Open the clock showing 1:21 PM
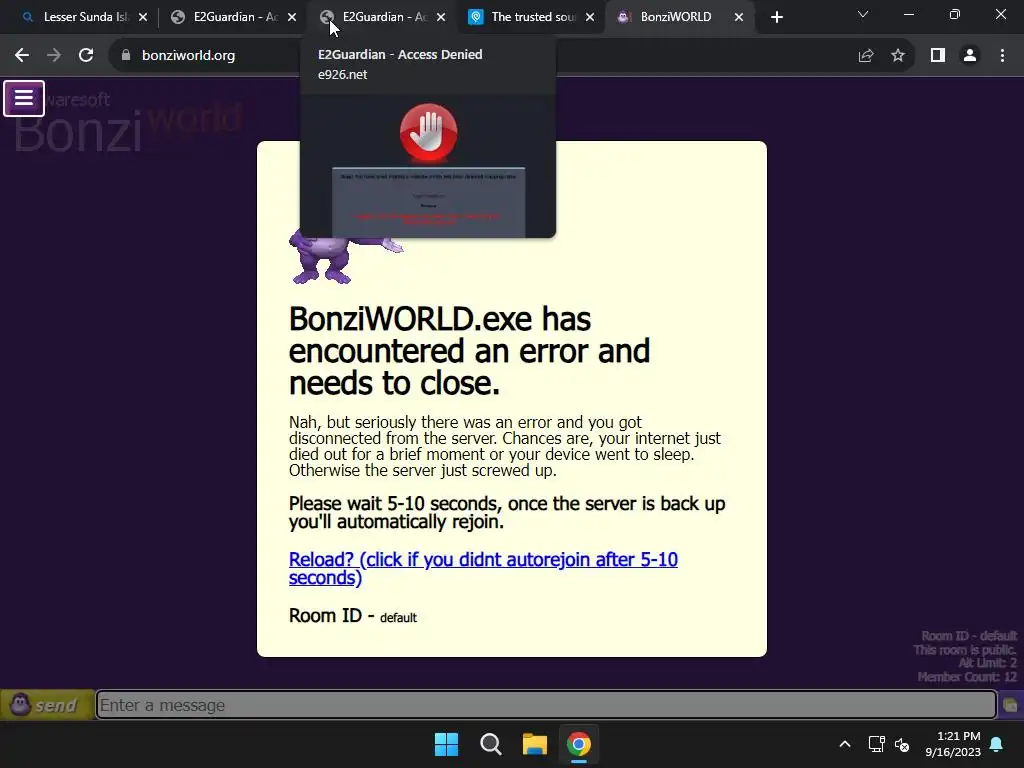Viewport: 1024px width, 768px height. (x=953, y=744)
